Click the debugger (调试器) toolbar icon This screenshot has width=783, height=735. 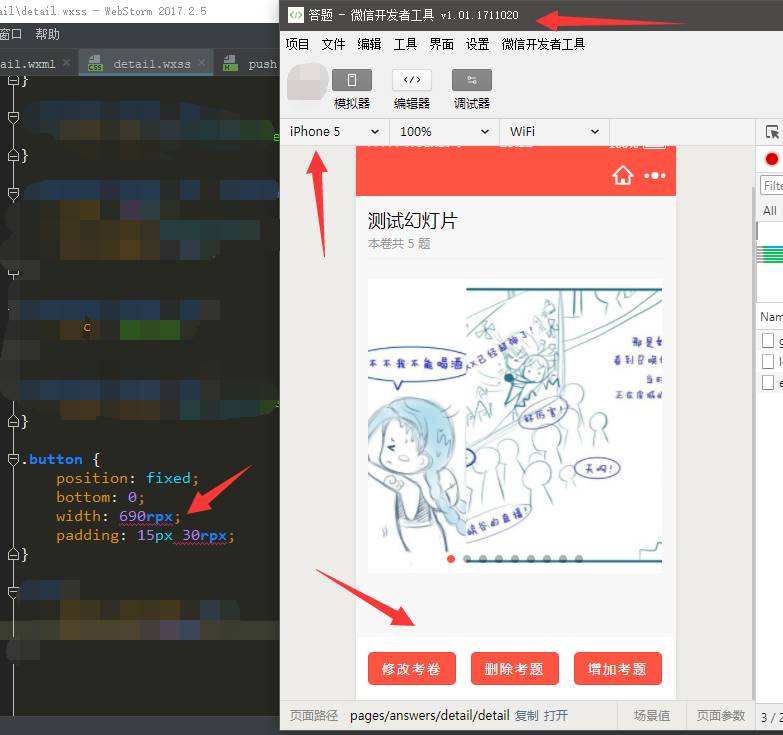[472, 80]
